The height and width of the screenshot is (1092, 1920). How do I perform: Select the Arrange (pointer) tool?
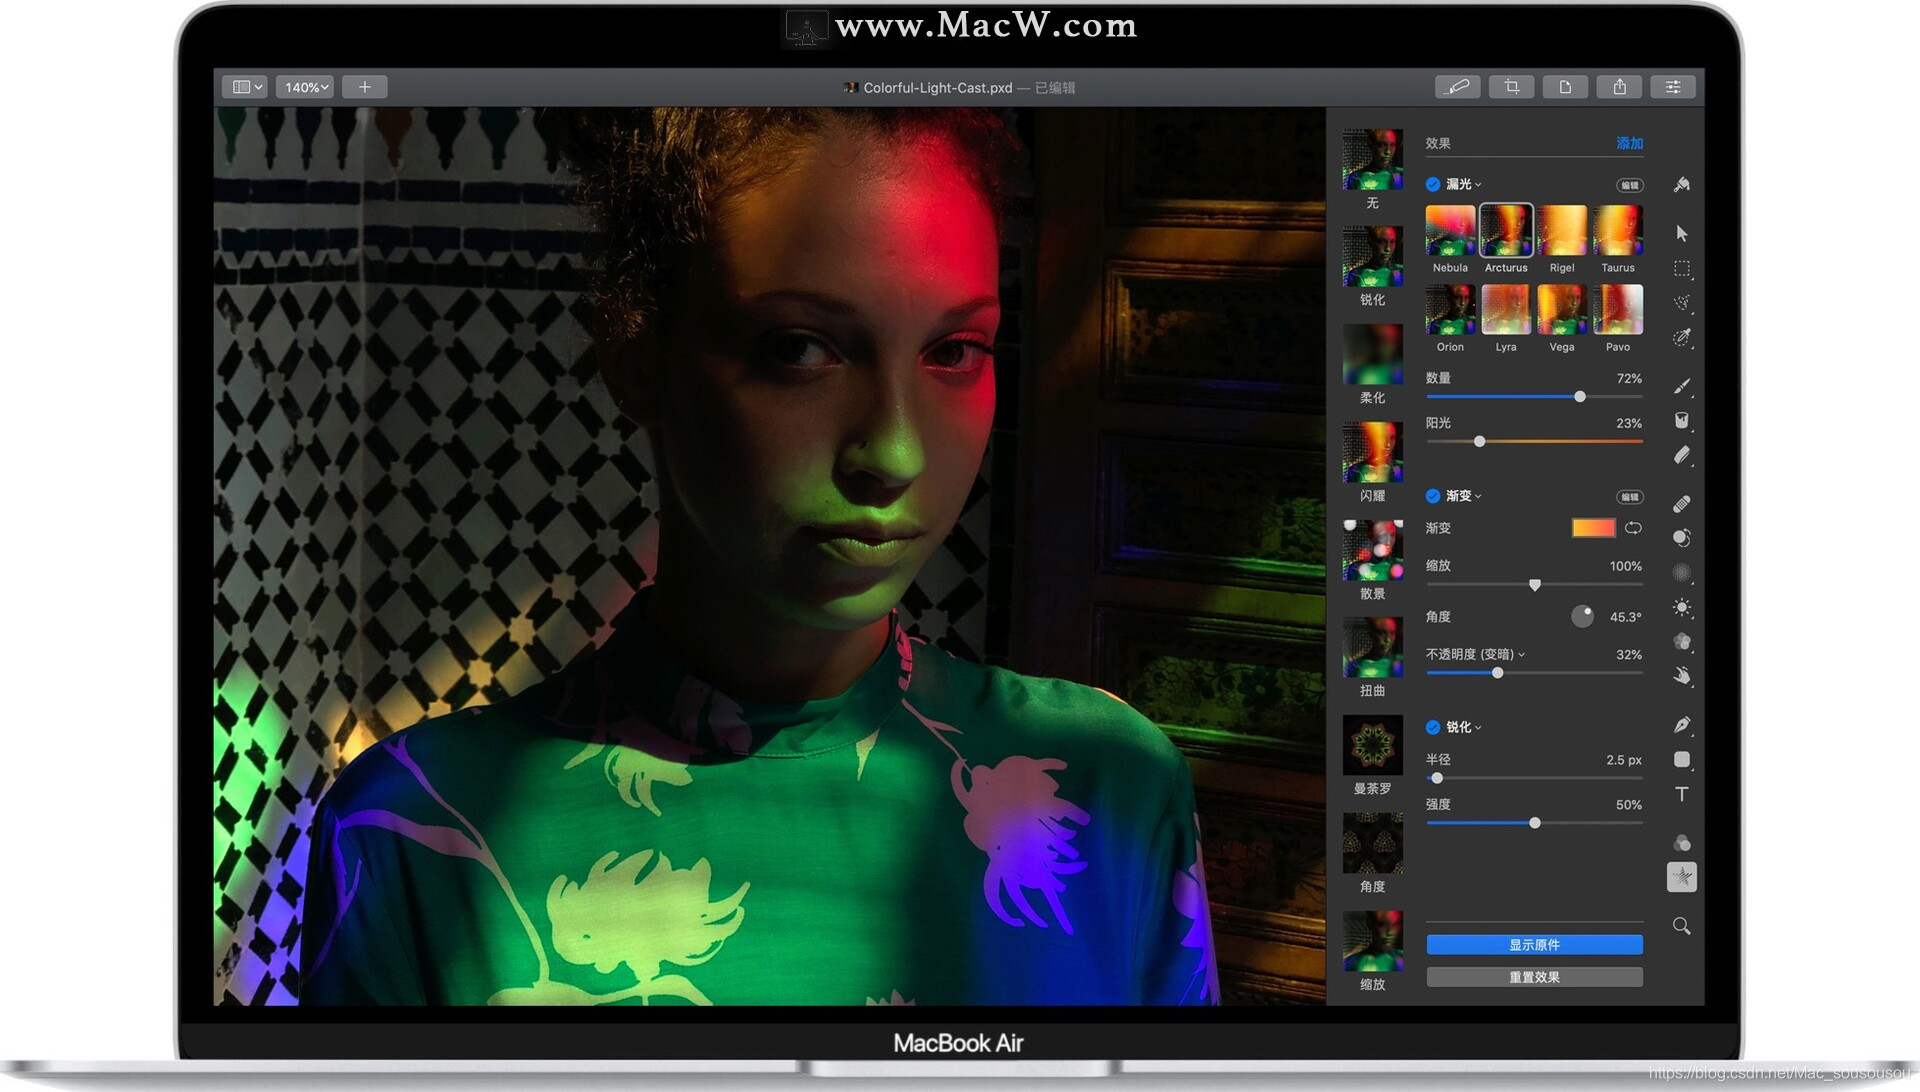[1682, 233]
